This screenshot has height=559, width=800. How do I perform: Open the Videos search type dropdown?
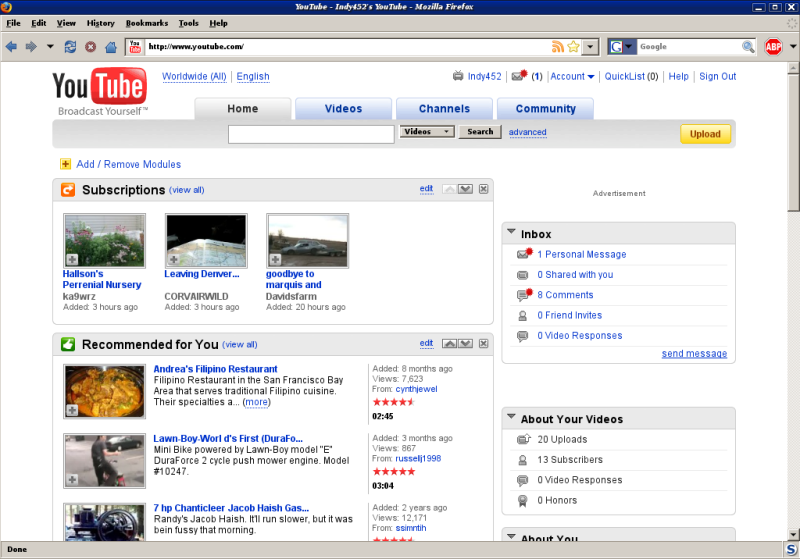[427, 132]
